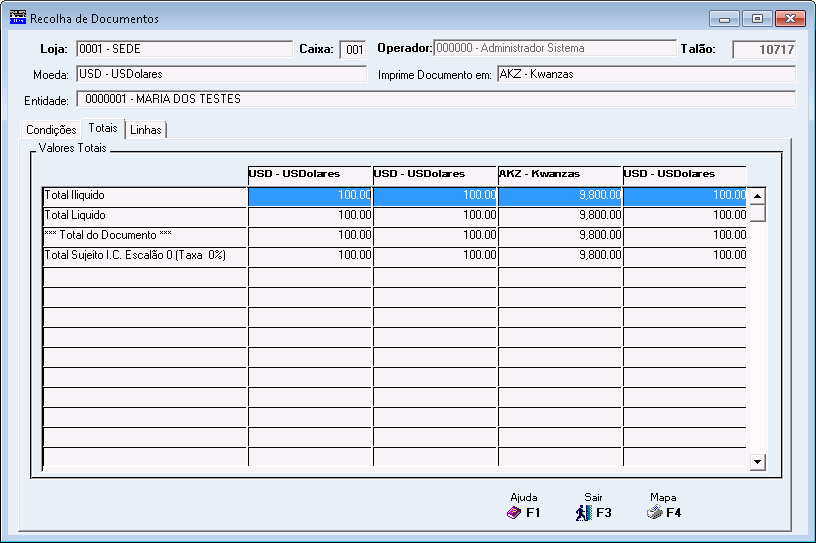
Task: Click the Talão number field 10717
Action: [763, 50]
